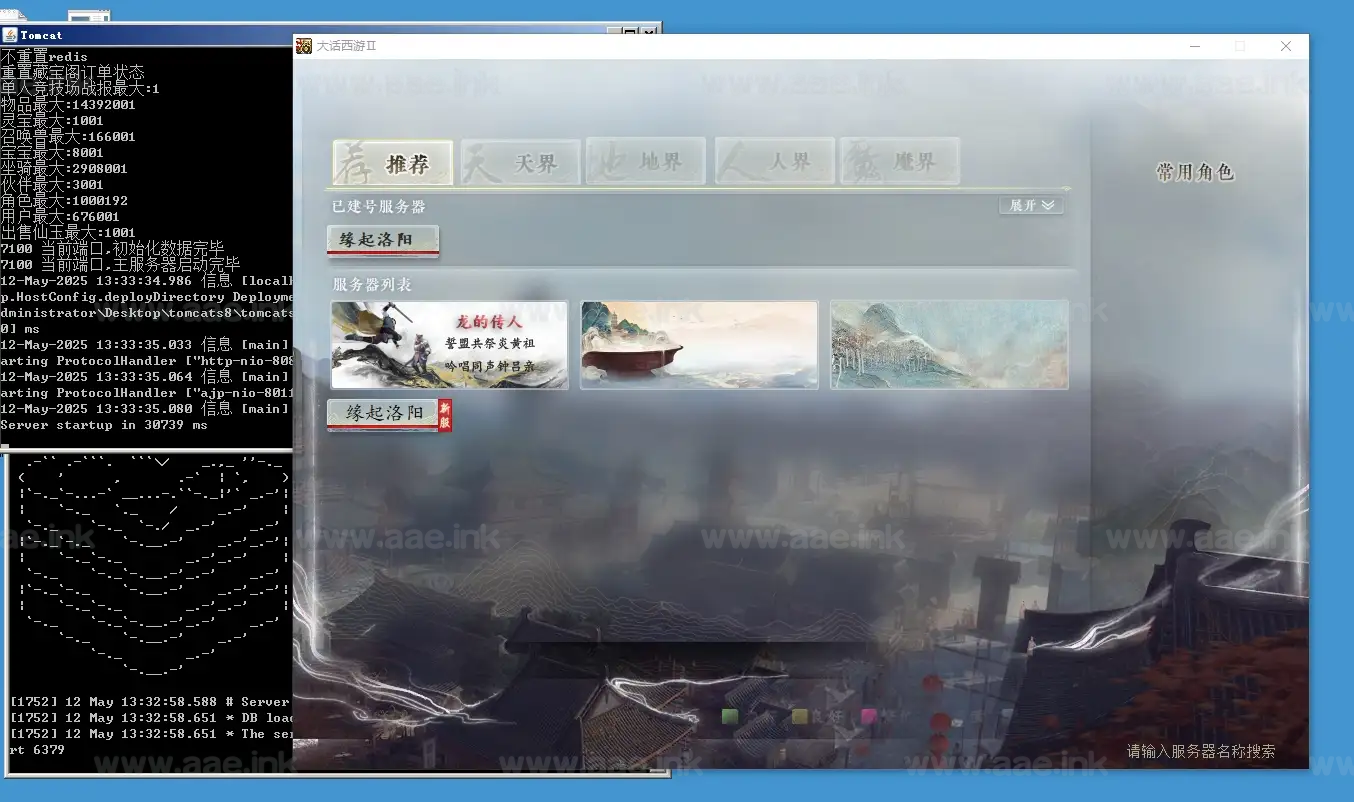Click the Tomcat window Java icon
1354x802 pixels.
[x=9, y=35]
